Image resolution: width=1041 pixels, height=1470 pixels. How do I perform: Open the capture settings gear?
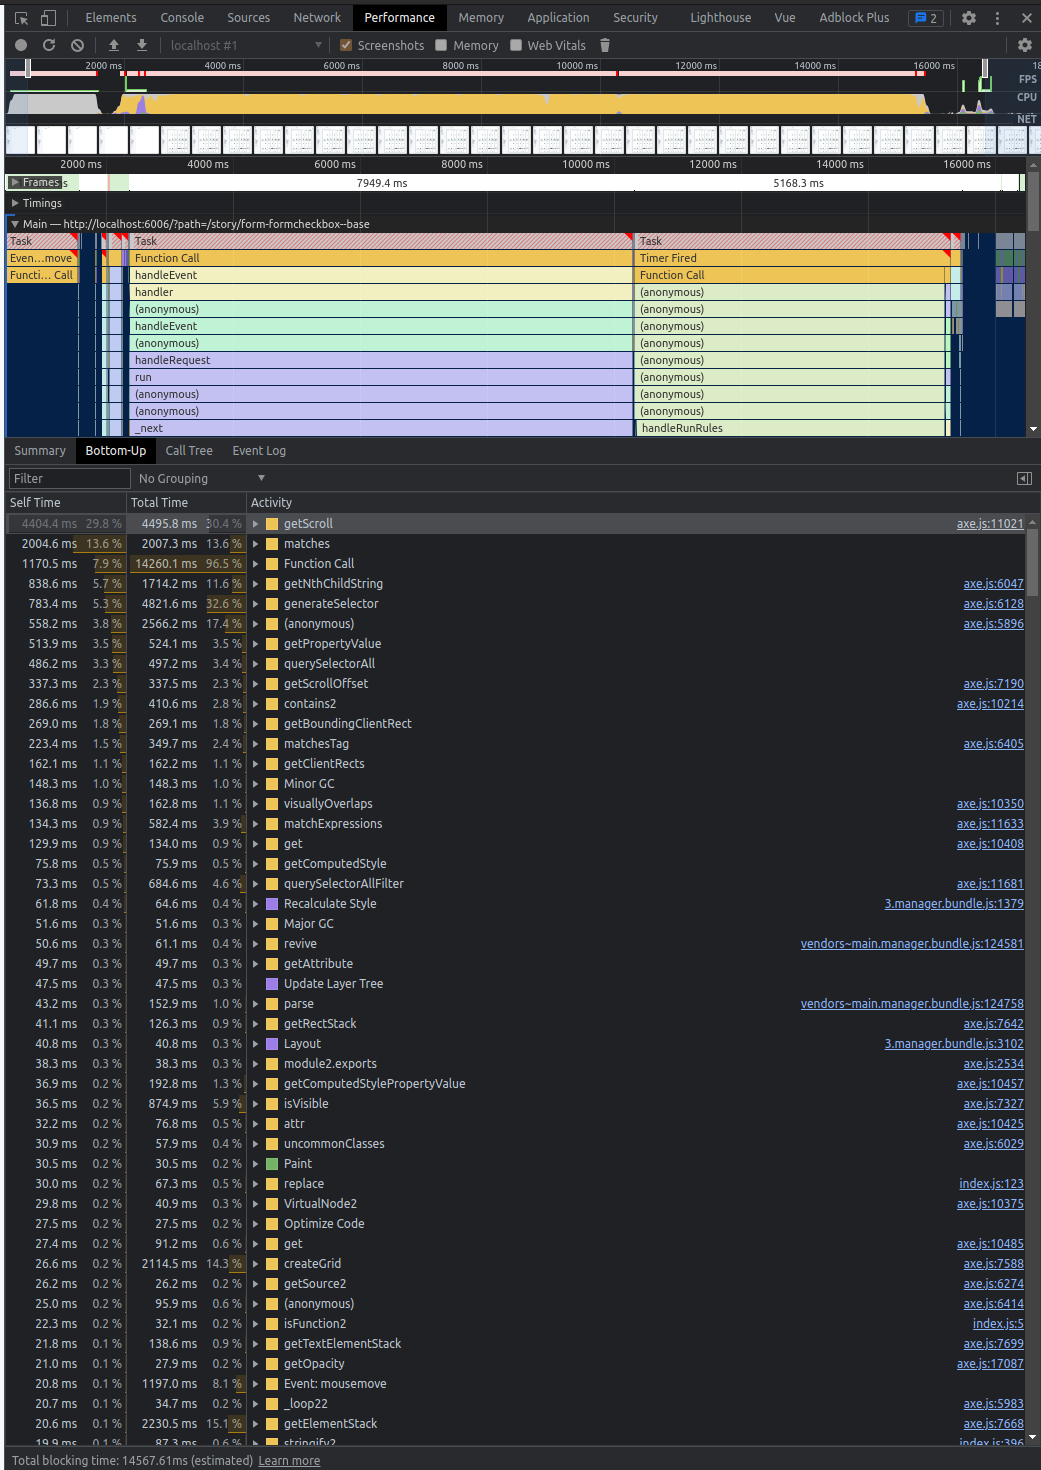1024,45
